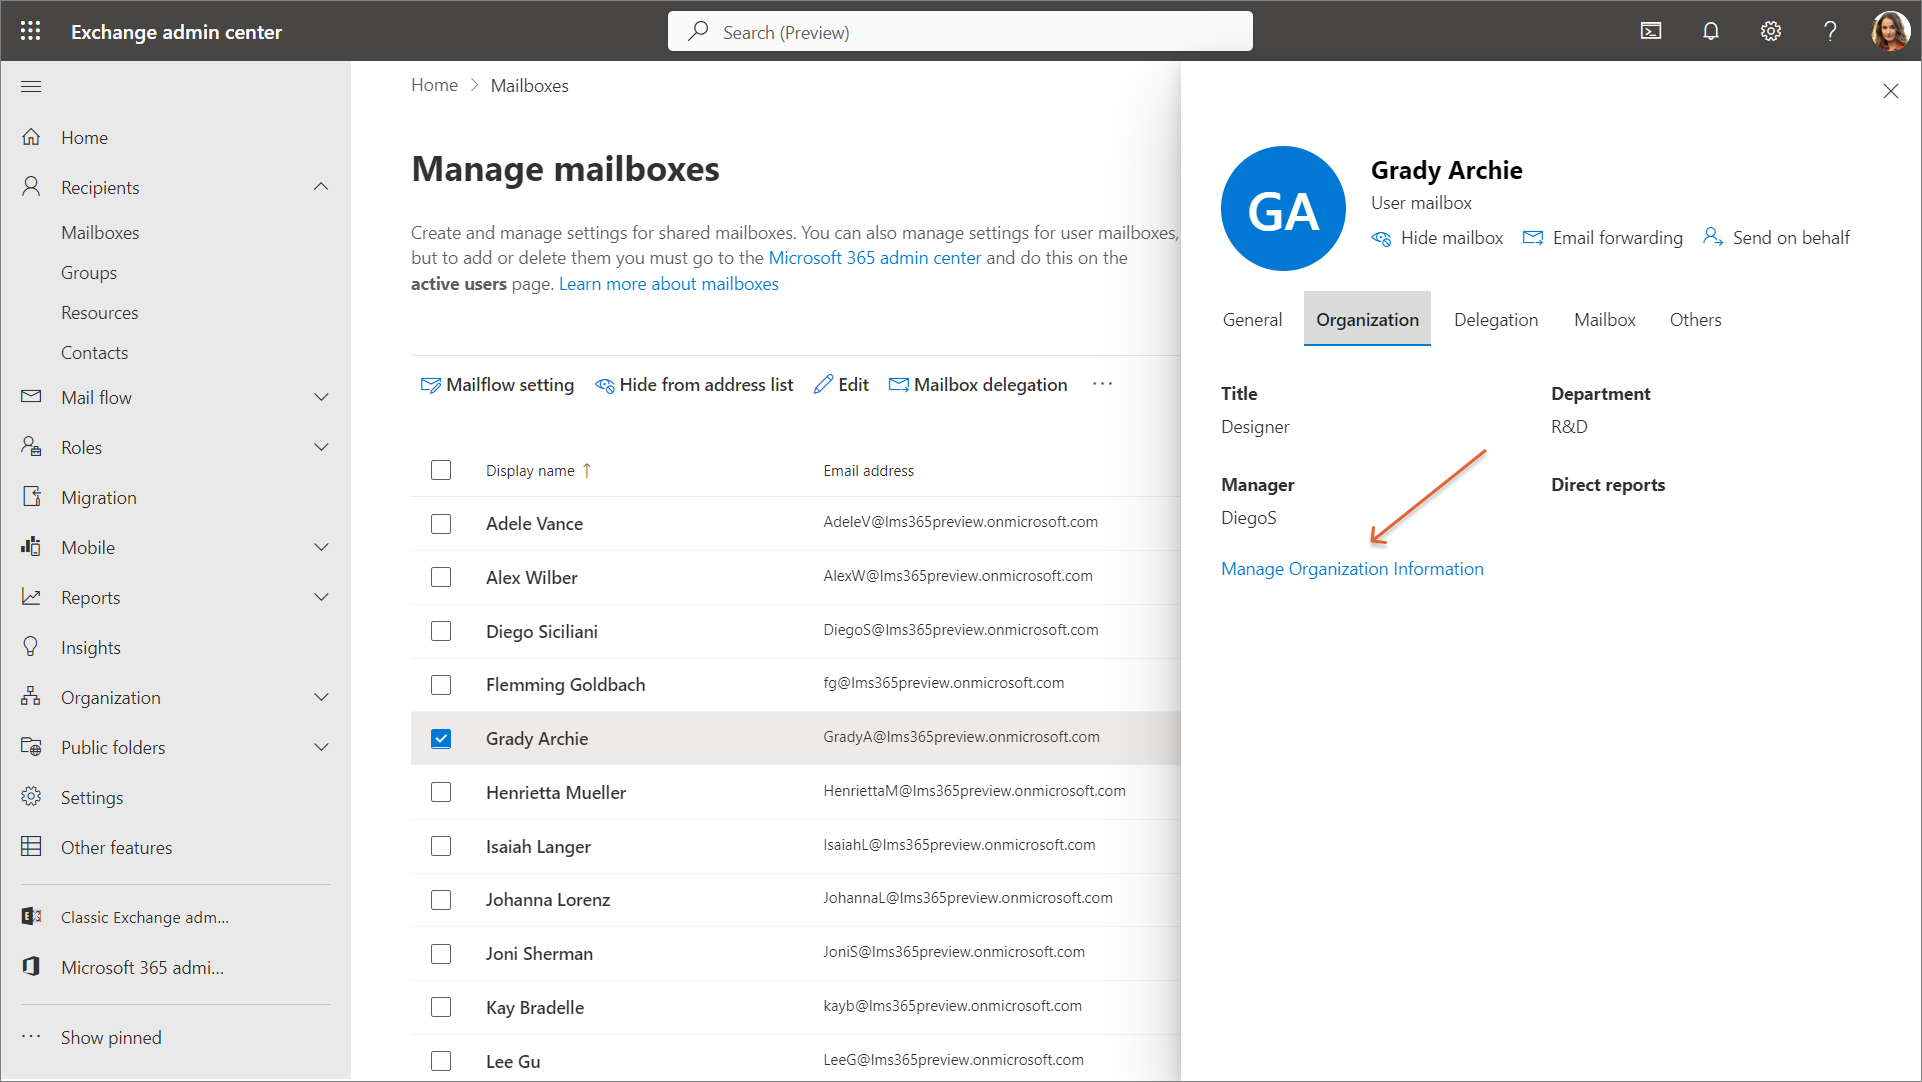Expand the Mail flow section

(x=321, y=397)
